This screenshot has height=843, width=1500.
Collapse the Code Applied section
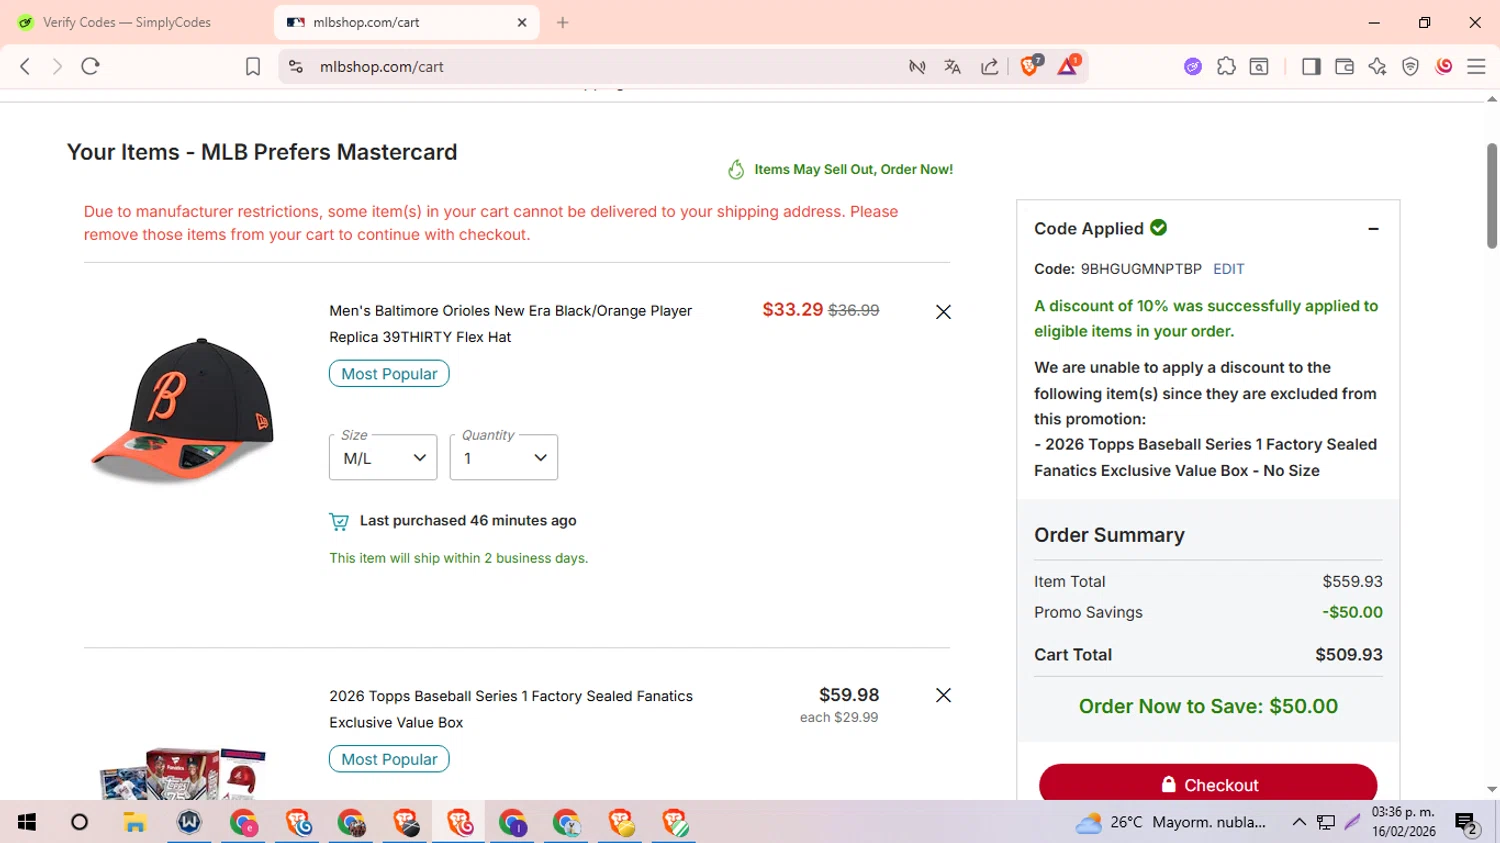click(1373, 229)
